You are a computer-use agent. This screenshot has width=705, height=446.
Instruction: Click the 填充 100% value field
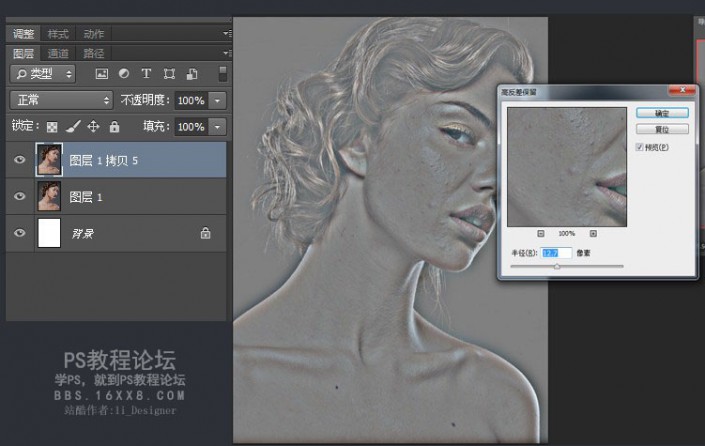191,127
